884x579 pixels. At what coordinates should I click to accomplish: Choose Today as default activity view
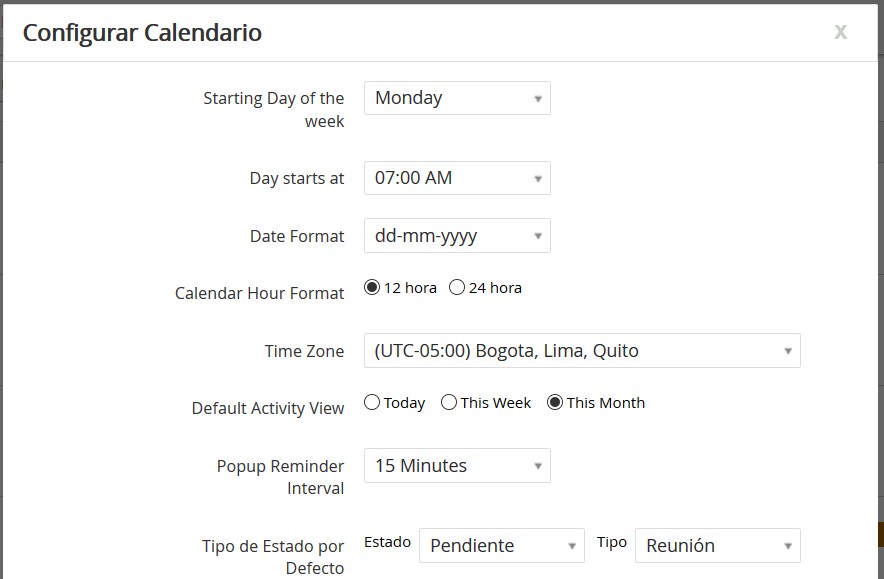(x=372, y=403)
